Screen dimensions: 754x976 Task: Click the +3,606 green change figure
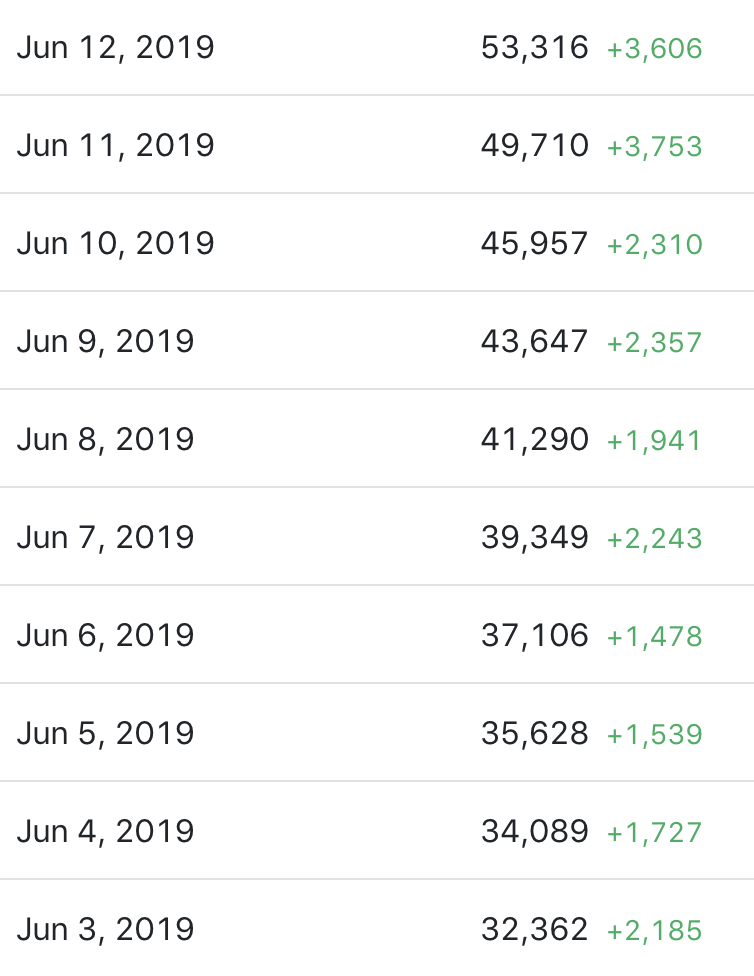coord(655,49)
